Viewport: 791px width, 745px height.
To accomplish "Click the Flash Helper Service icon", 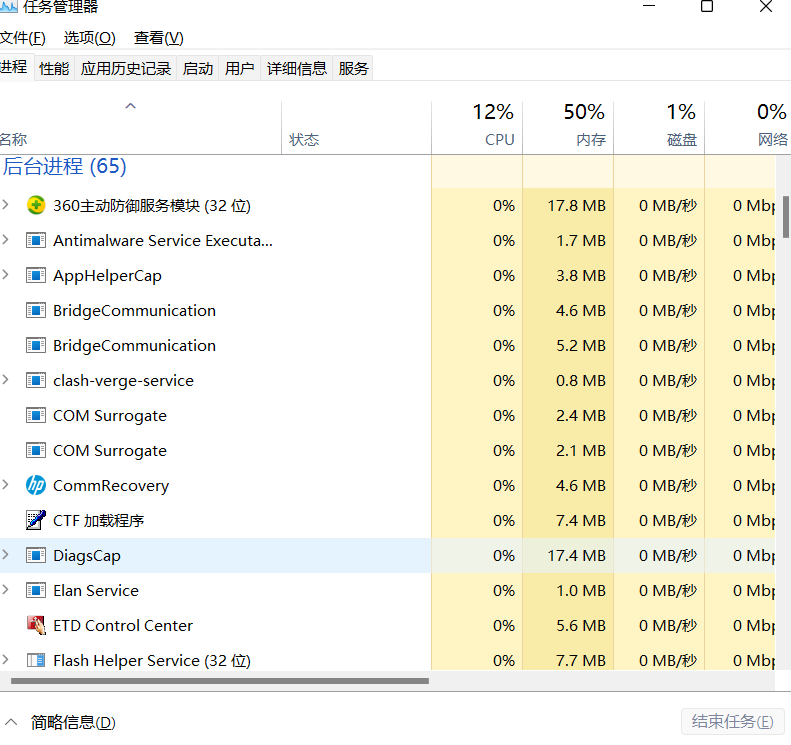I will pyautogui.click(x=36, y=660).
